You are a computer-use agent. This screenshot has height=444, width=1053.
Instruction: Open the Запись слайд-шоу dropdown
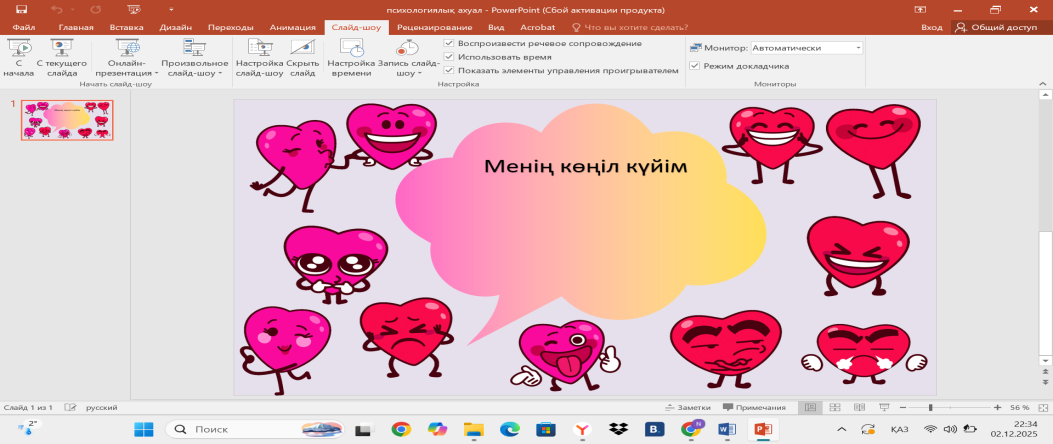tap(408, 58)
